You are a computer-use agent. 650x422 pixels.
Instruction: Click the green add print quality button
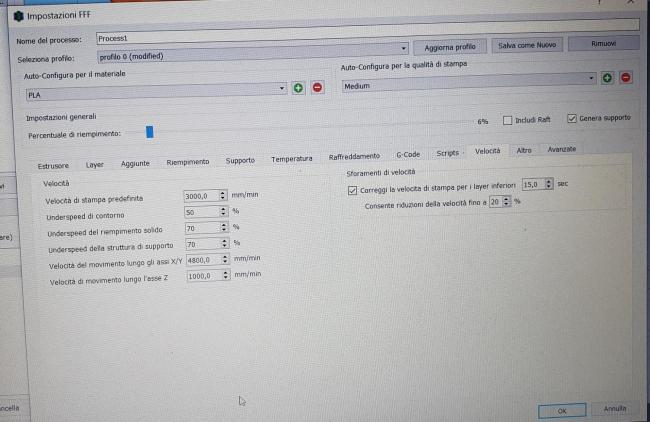(606, 78)
